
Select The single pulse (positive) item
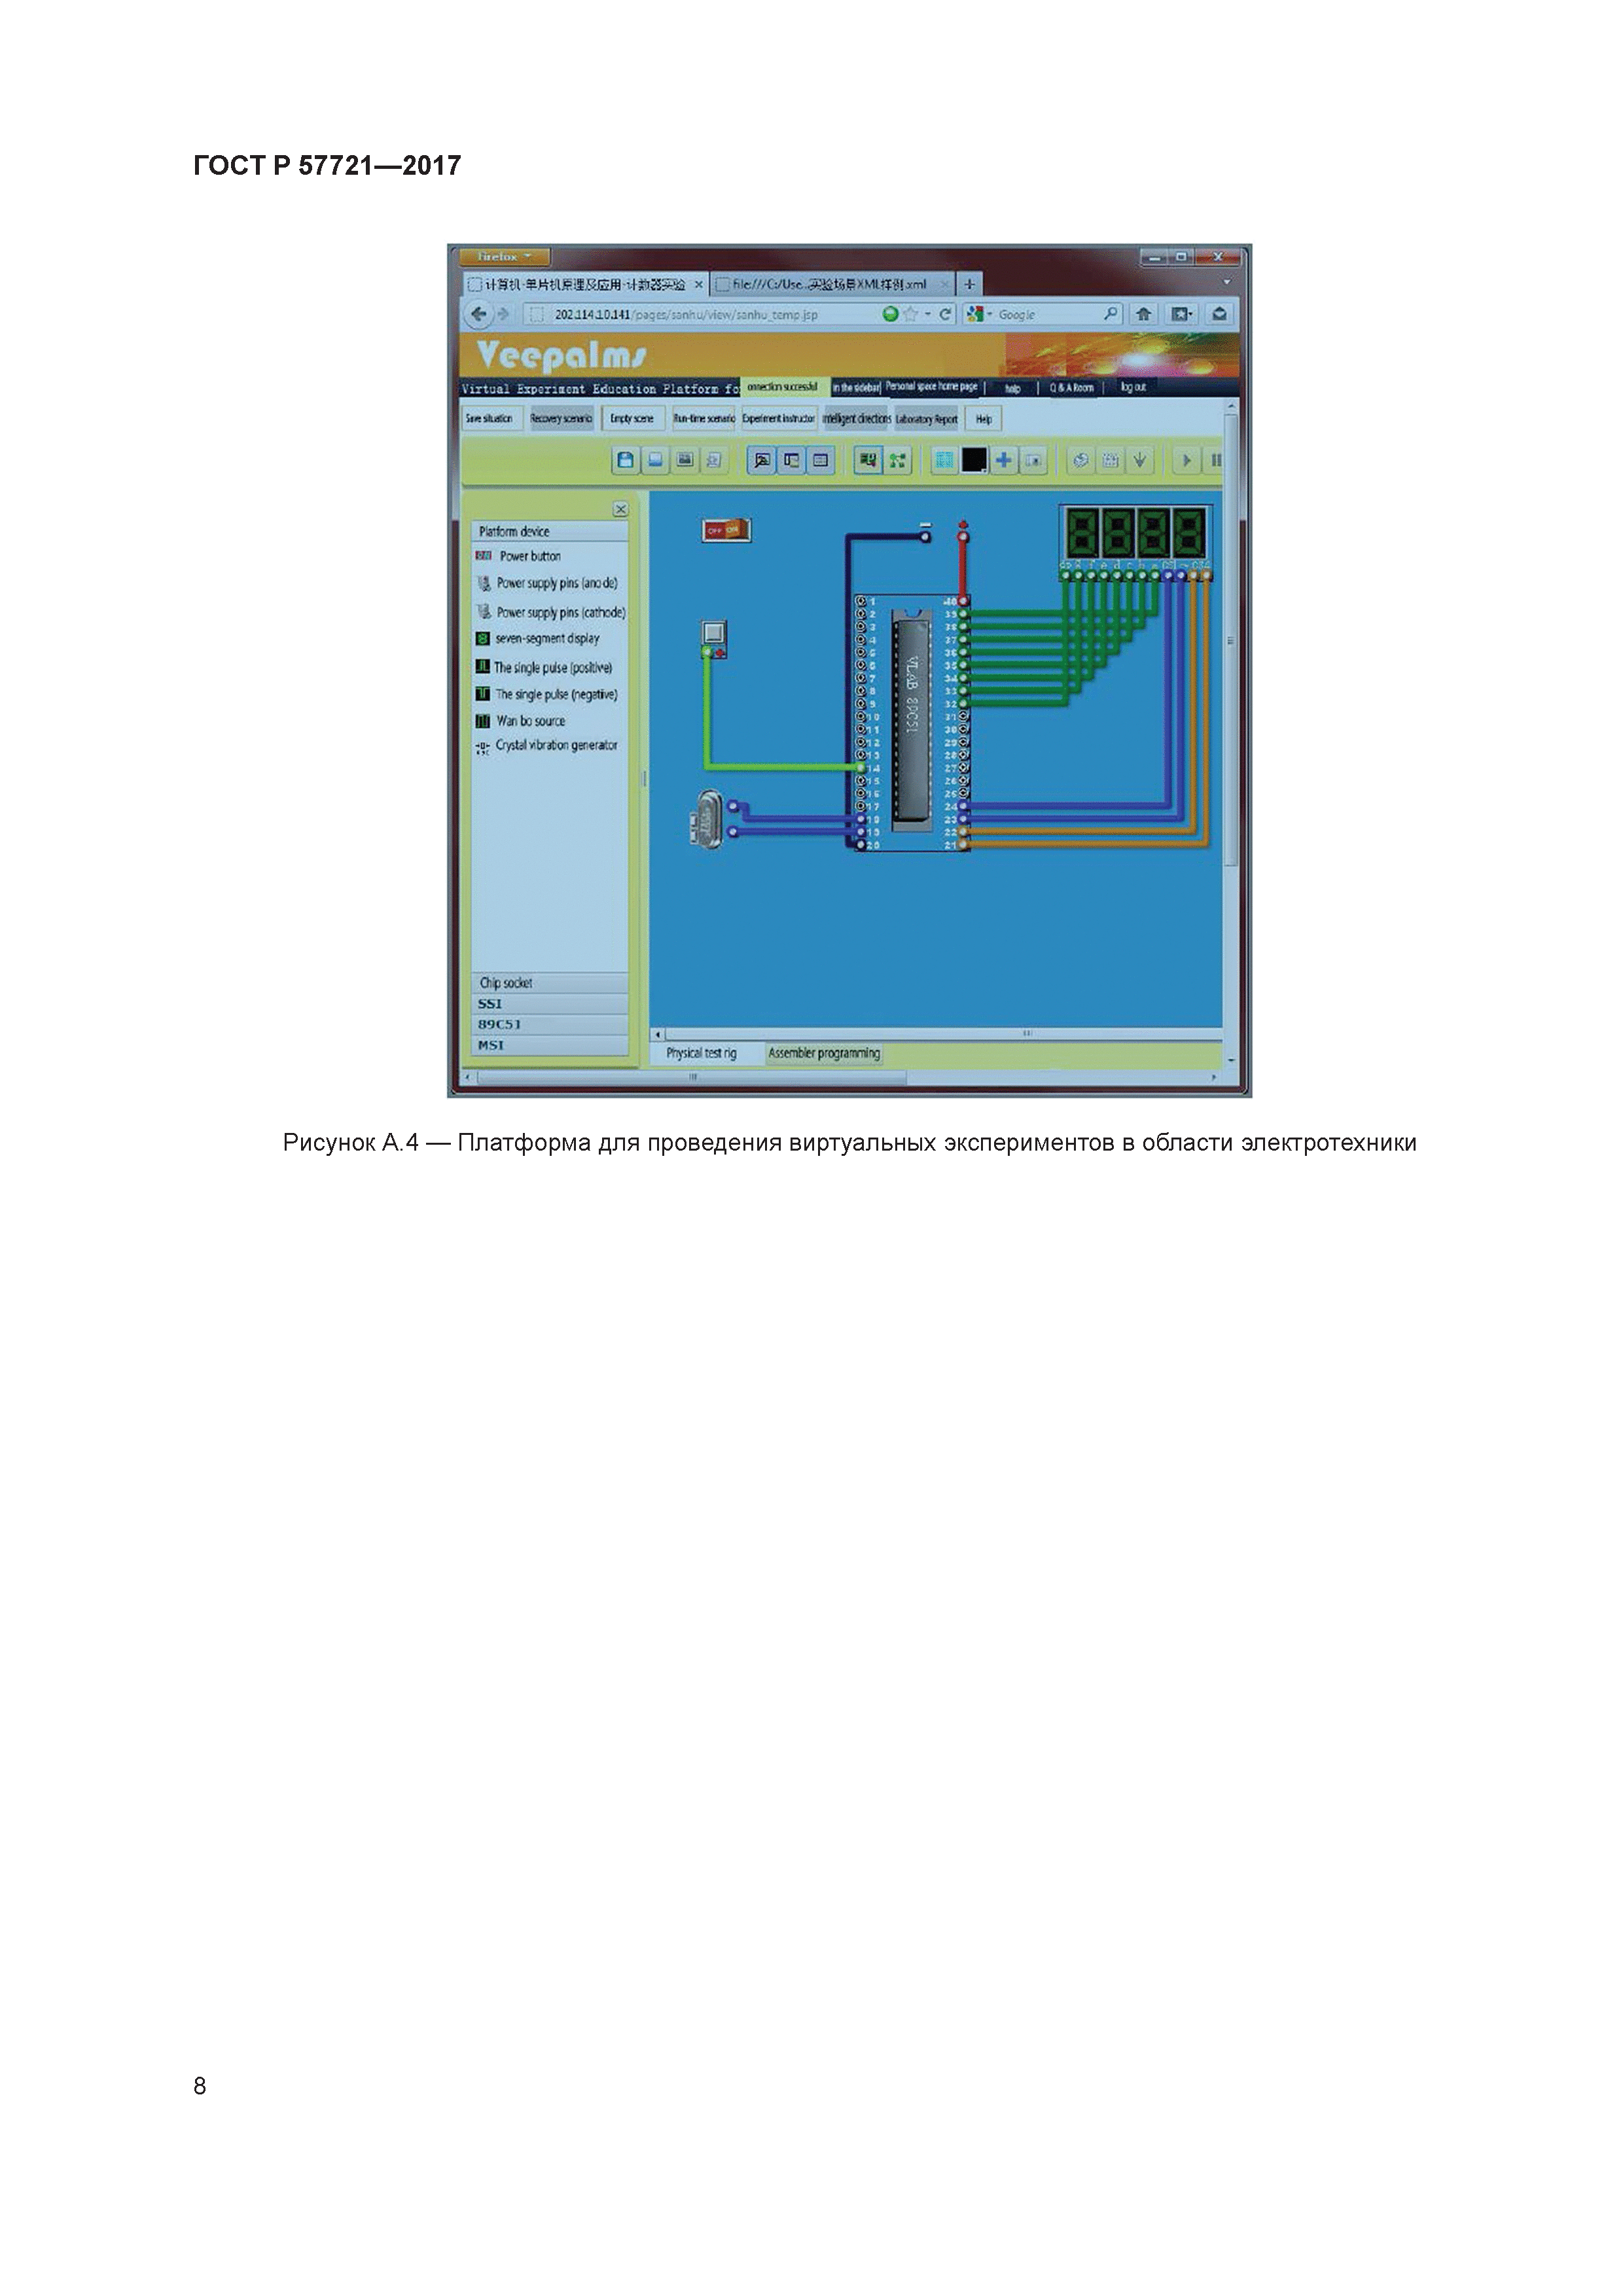pyautogui.click(x=544, y=667)
